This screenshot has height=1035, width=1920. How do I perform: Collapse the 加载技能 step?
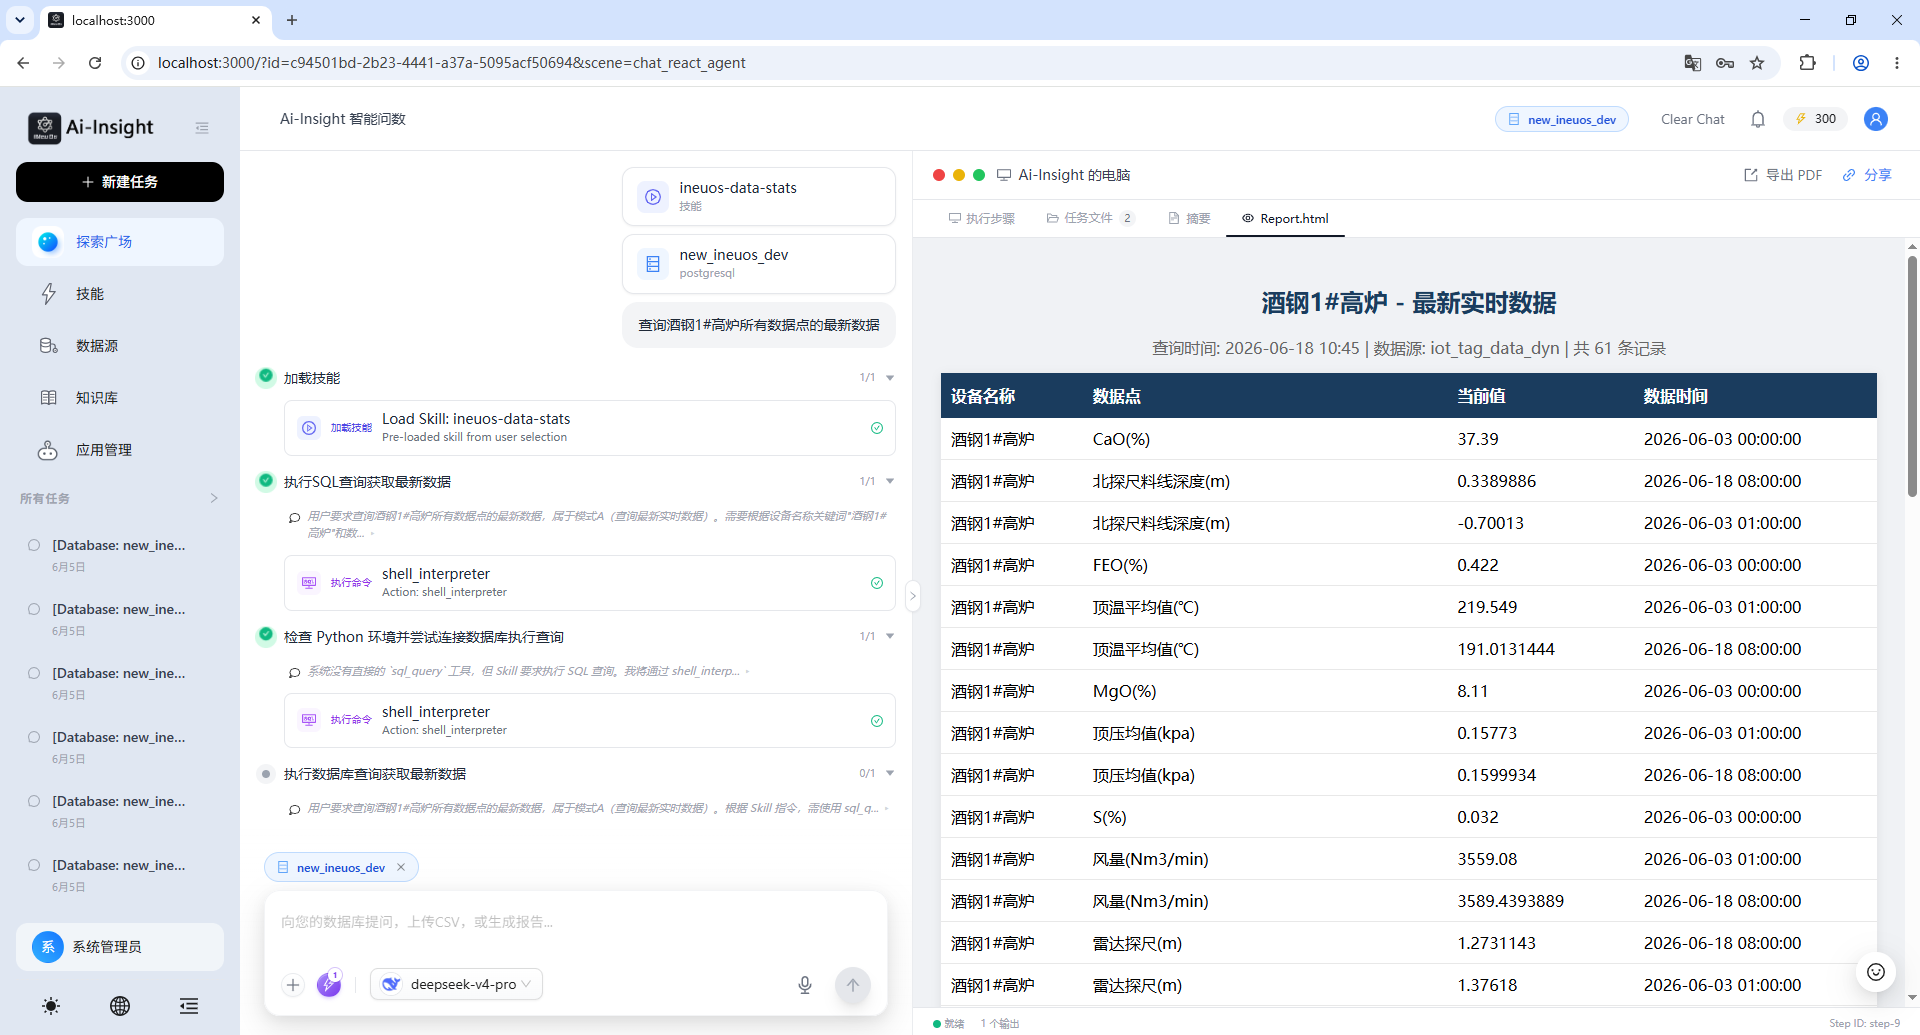(890, 378)
